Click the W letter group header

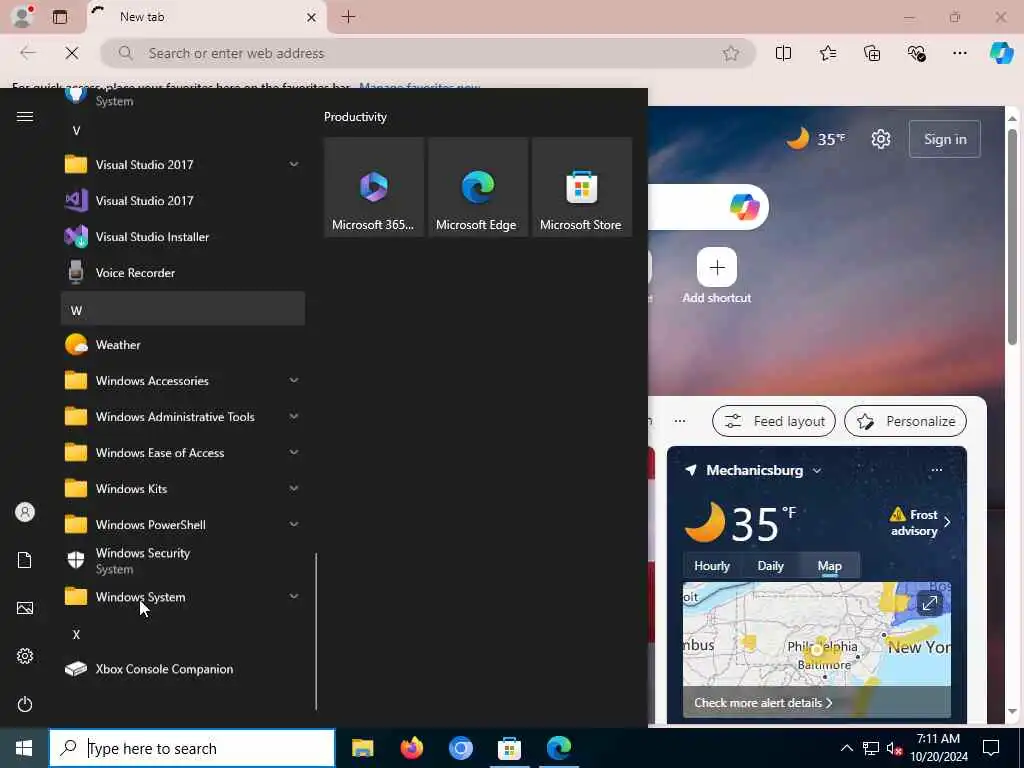click(x=182, y=309)
